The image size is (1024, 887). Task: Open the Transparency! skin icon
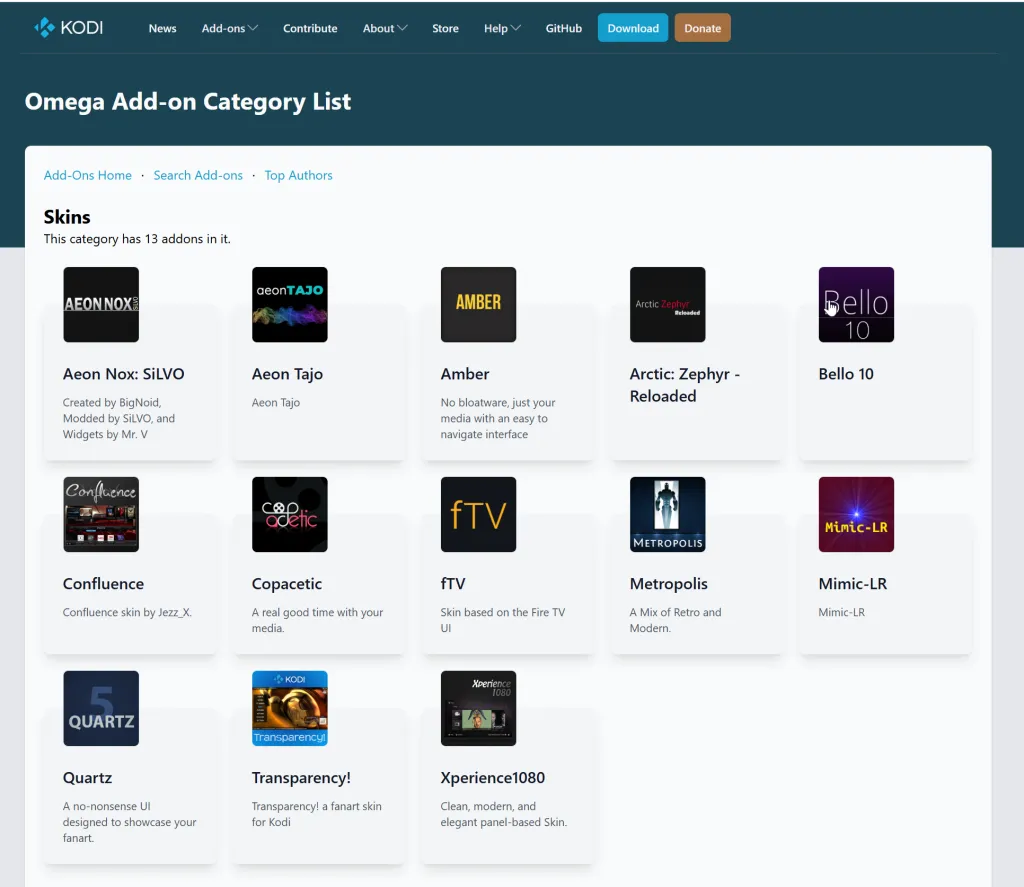[x=290, y=709]
